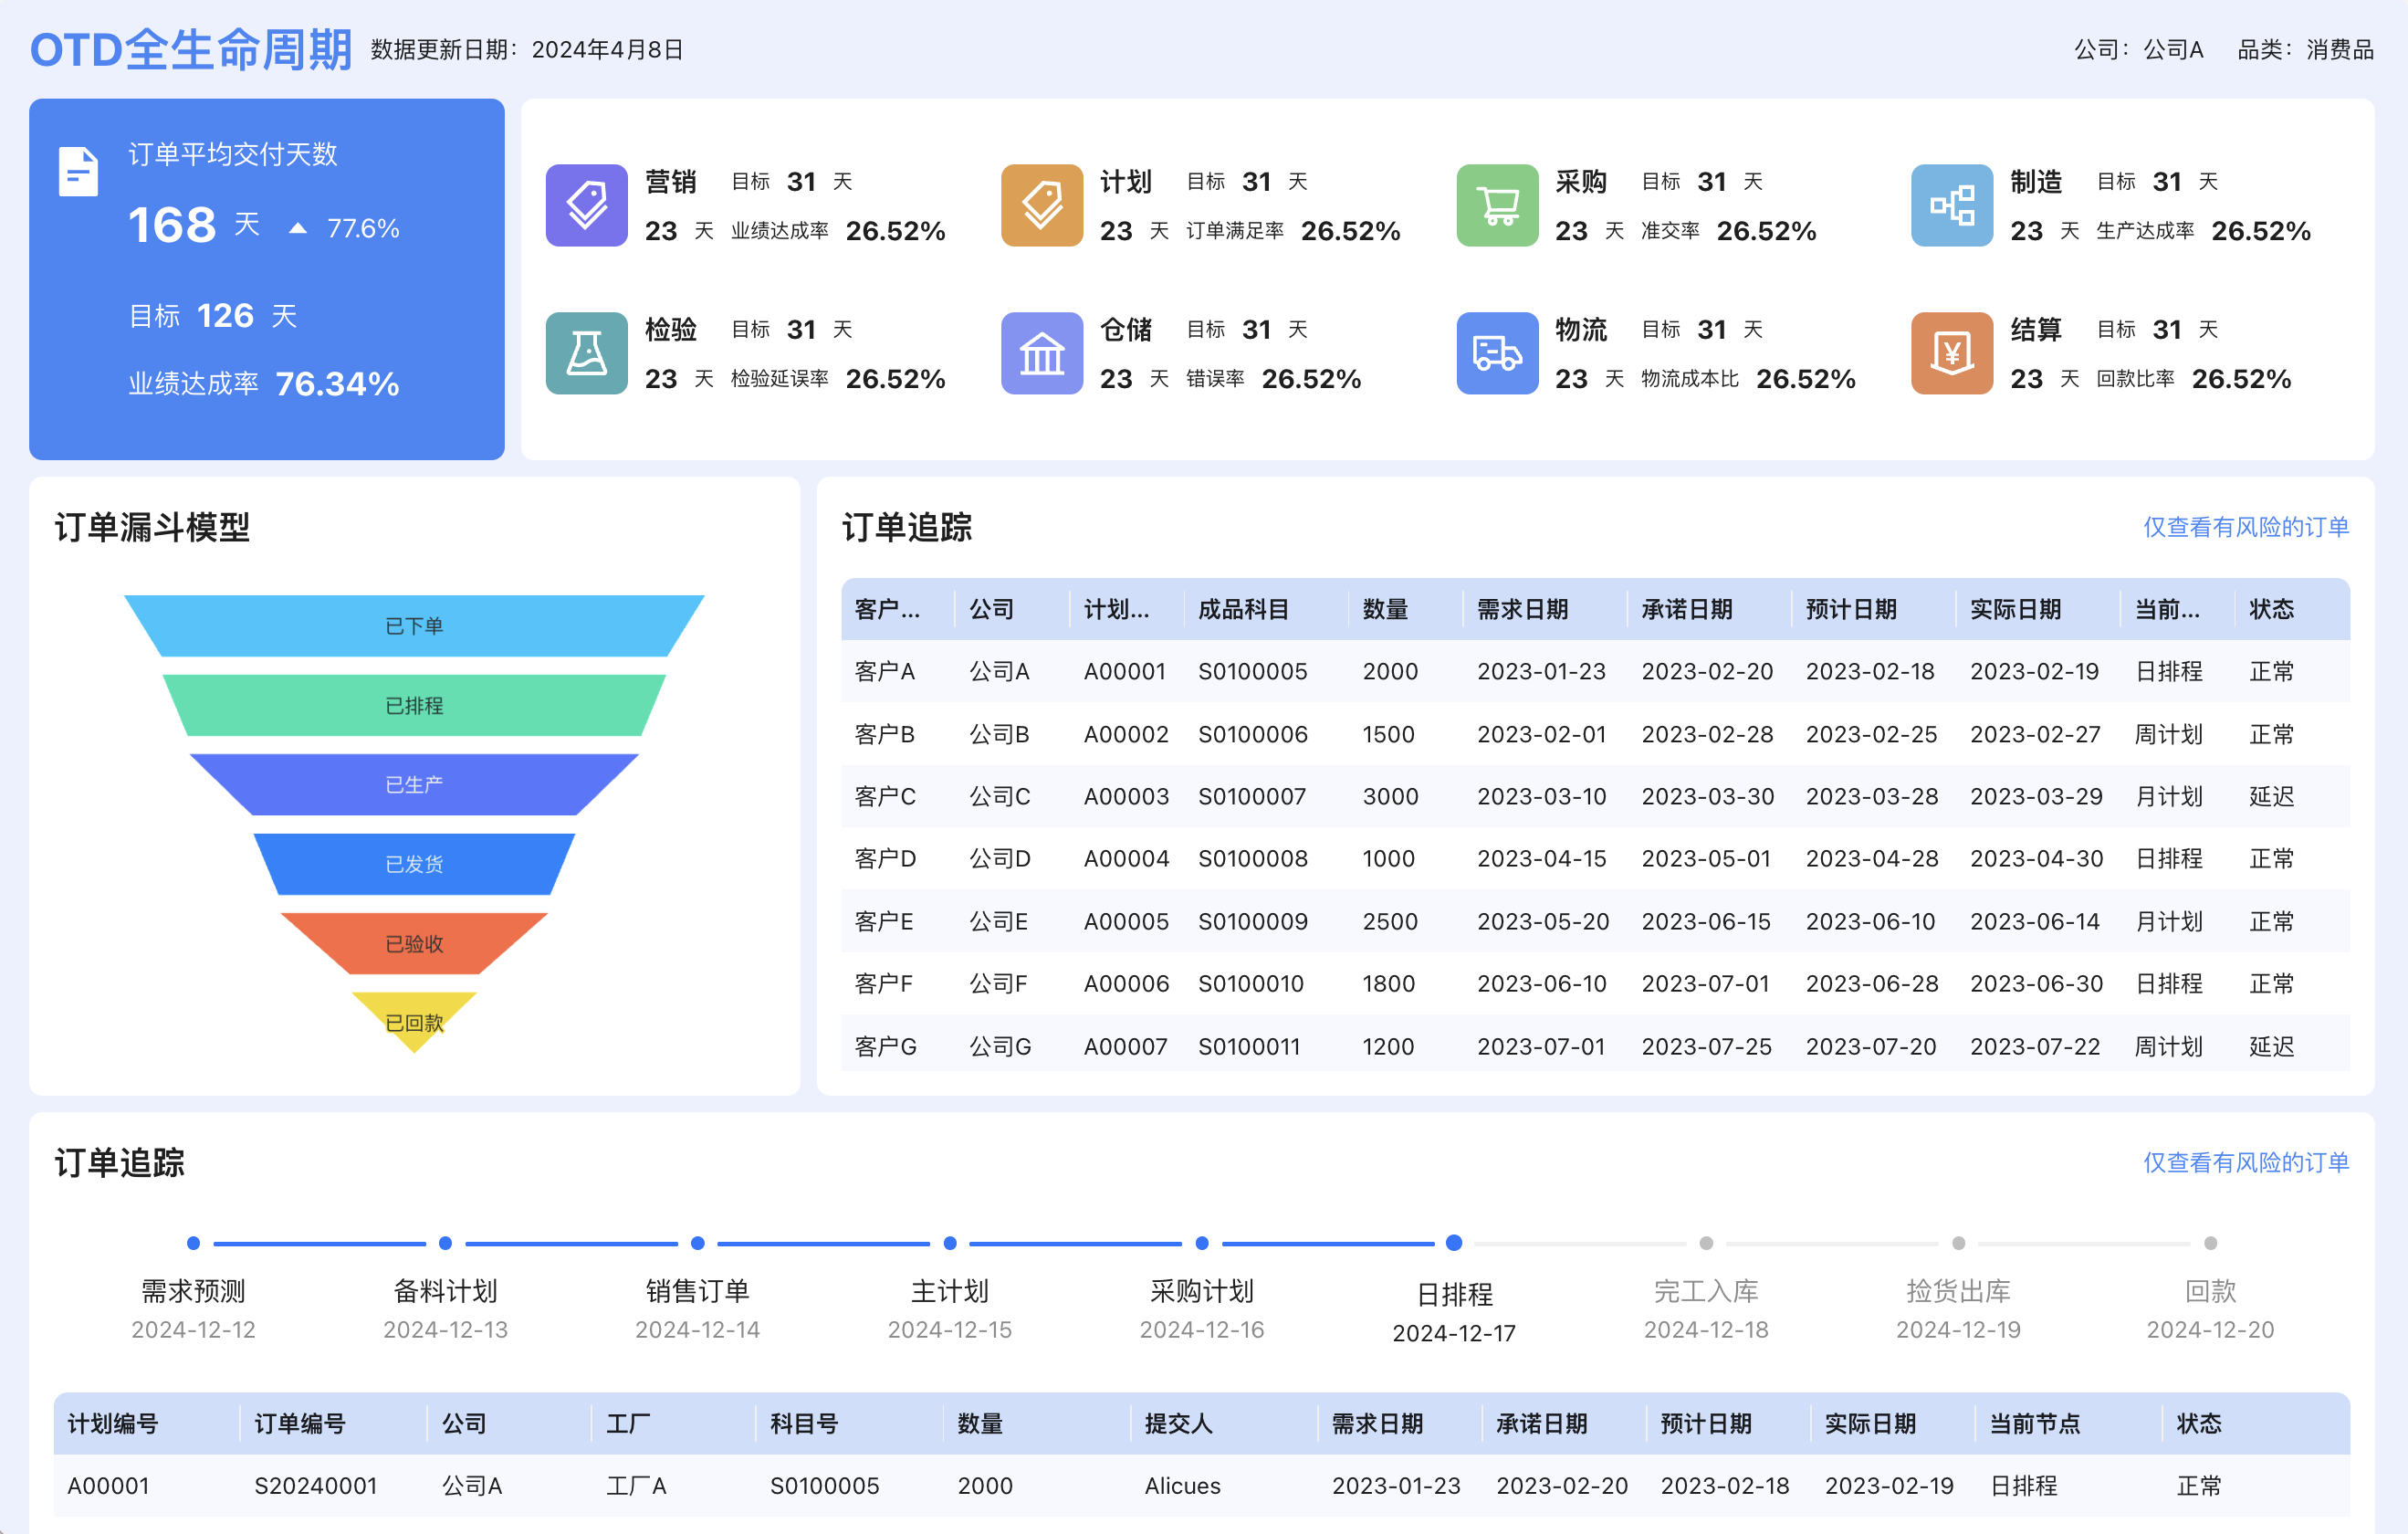Click the teal 检验 flask icon
The width and height of the screenshot is (2408, 1534).
coord(586,353)
